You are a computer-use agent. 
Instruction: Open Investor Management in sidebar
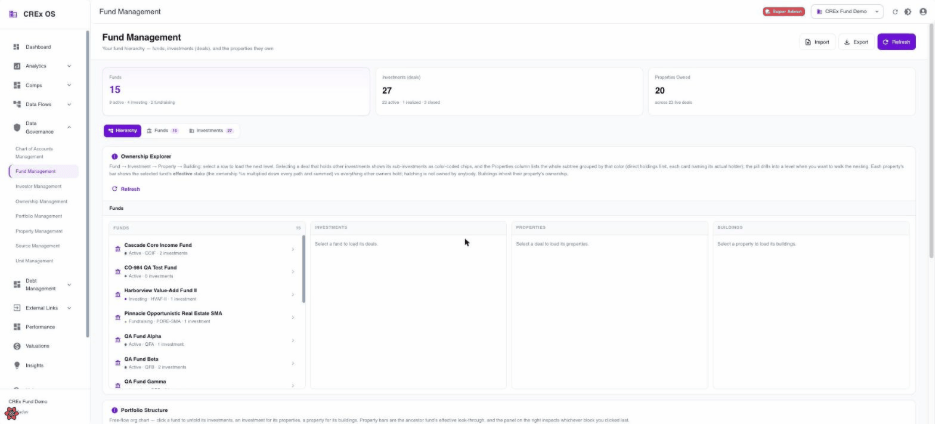pyautogui.click(x=38, y=186)
